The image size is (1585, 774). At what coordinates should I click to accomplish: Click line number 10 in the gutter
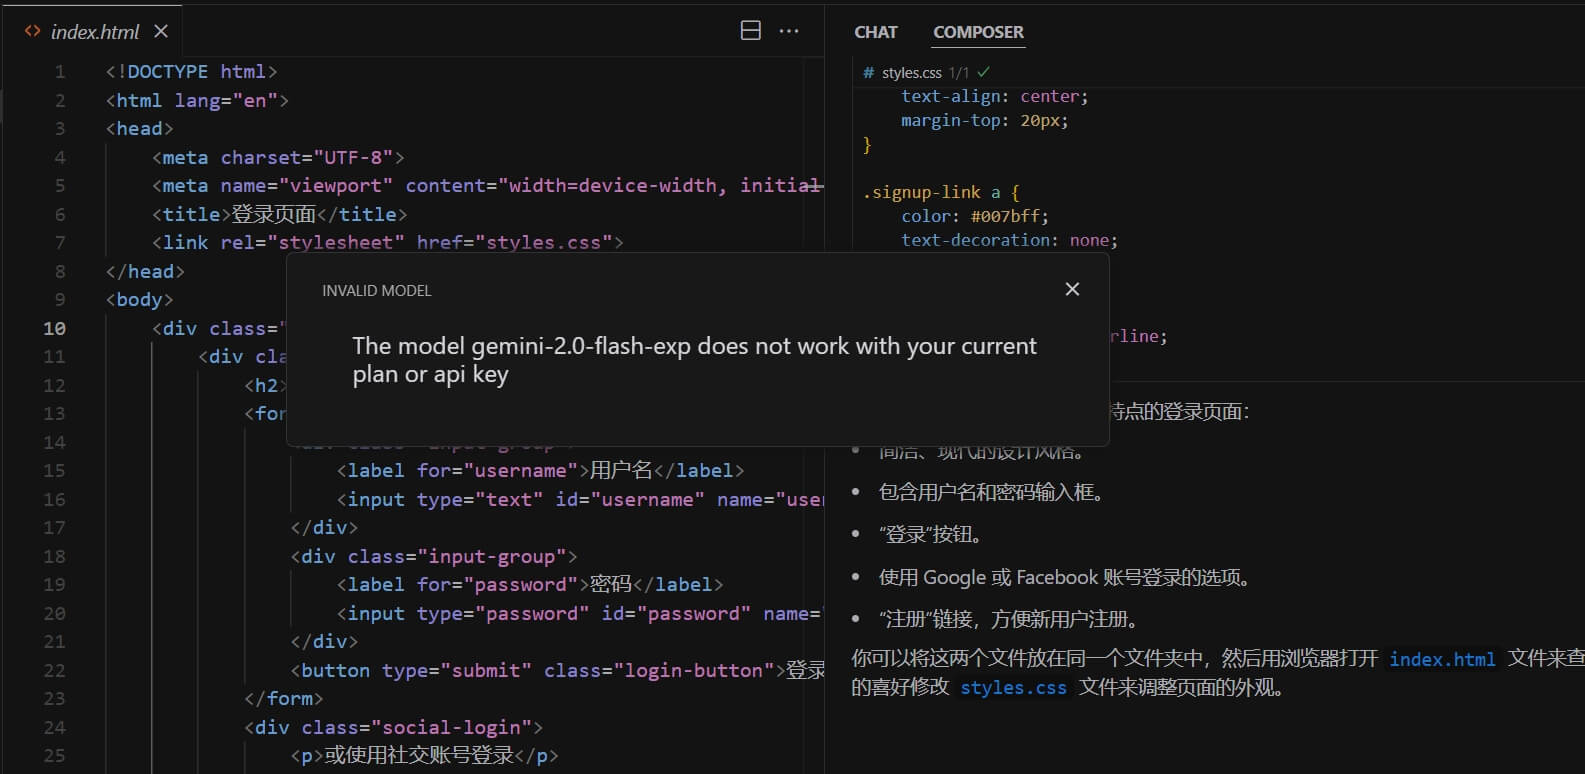[x=54, y=328]
